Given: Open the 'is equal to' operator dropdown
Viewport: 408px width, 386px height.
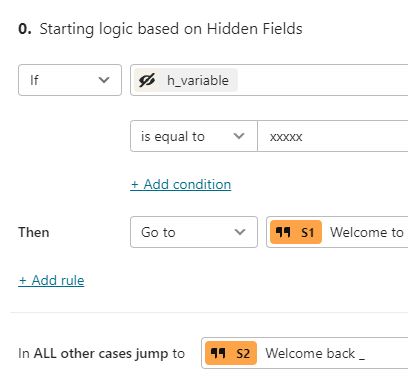Looking at the screenshot, I should (194, 136).
